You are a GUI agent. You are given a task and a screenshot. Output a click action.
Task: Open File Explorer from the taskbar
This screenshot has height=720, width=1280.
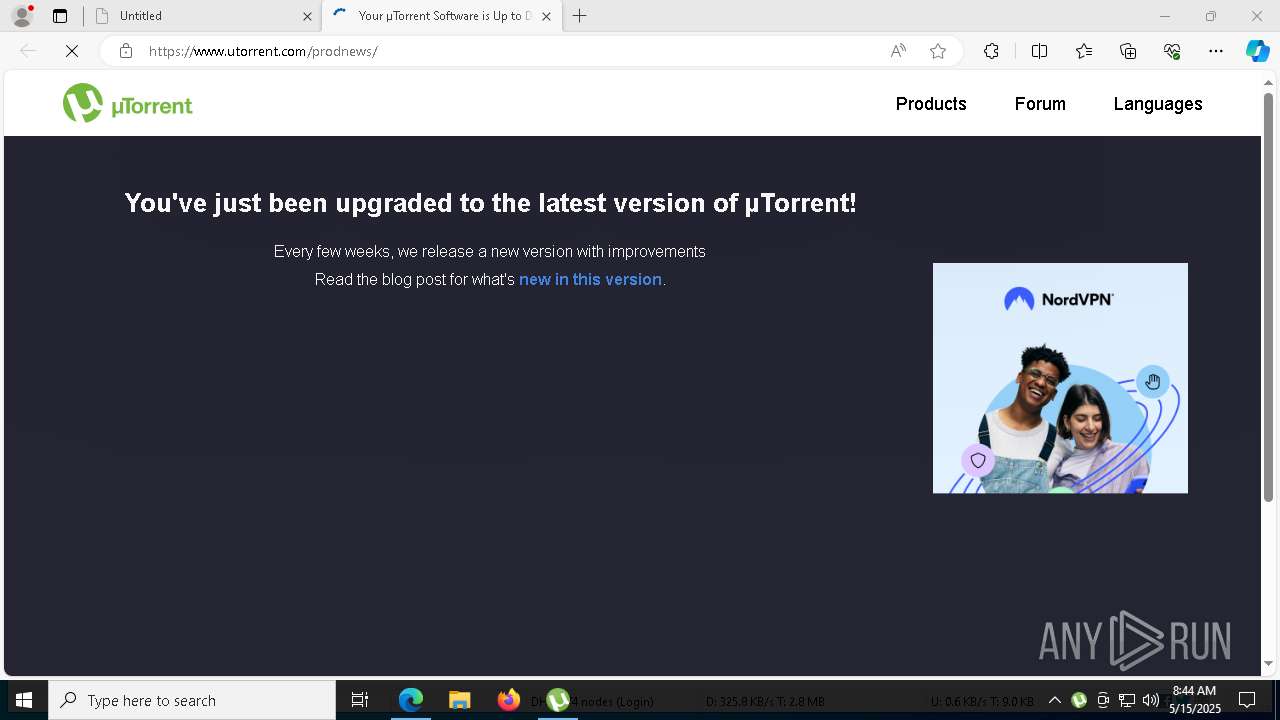tap(459, 700)
